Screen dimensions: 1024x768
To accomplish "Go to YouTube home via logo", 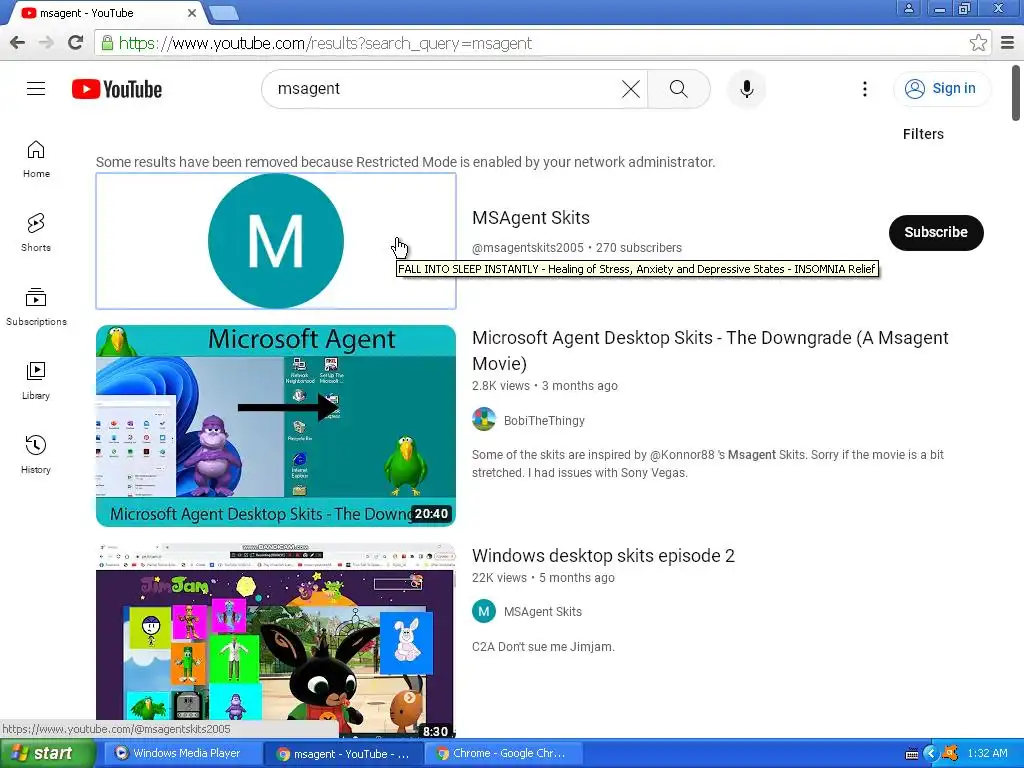I will (117, 89).
